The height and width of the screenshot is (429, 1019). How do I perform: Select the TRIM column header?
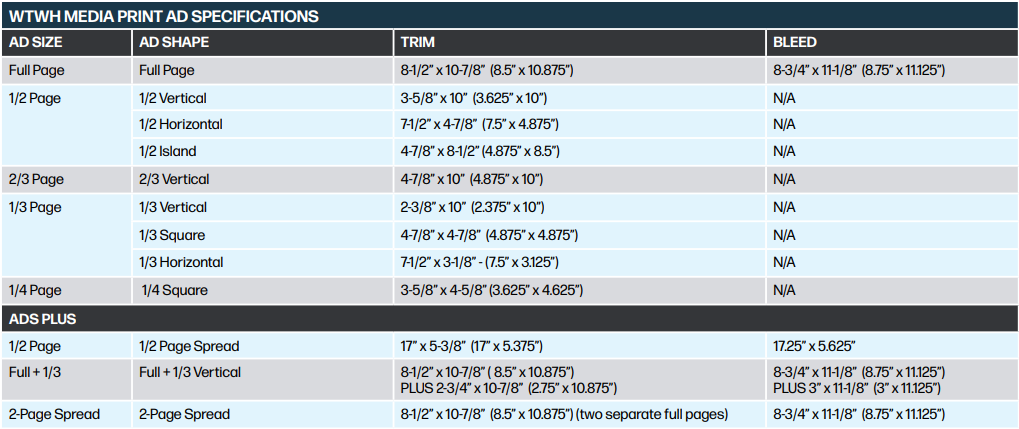pyautogui.click(x=417, y=42)
